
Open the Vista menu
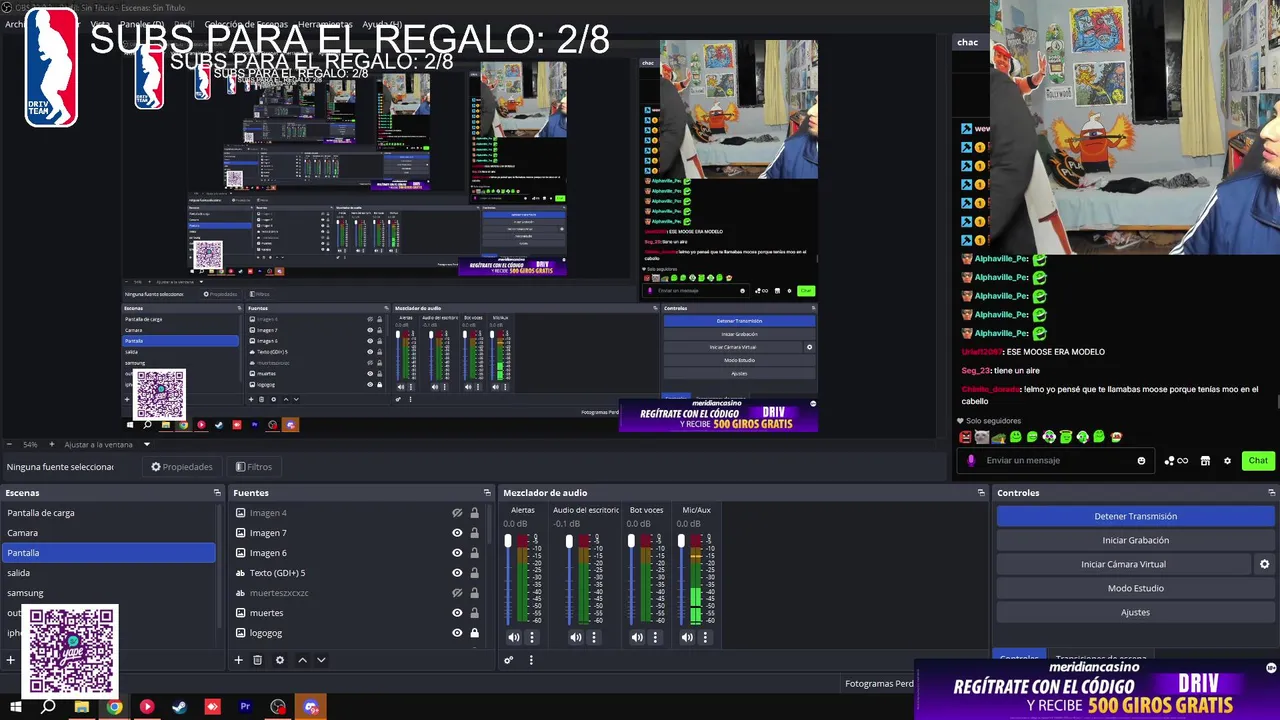(x=100, y=24)
